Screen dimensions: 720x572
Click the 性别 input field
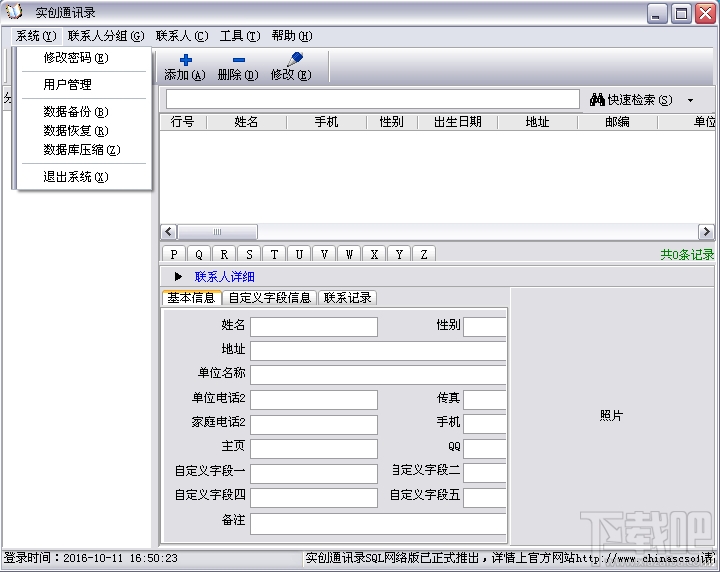pyautogui.click(x=485, y=326)
